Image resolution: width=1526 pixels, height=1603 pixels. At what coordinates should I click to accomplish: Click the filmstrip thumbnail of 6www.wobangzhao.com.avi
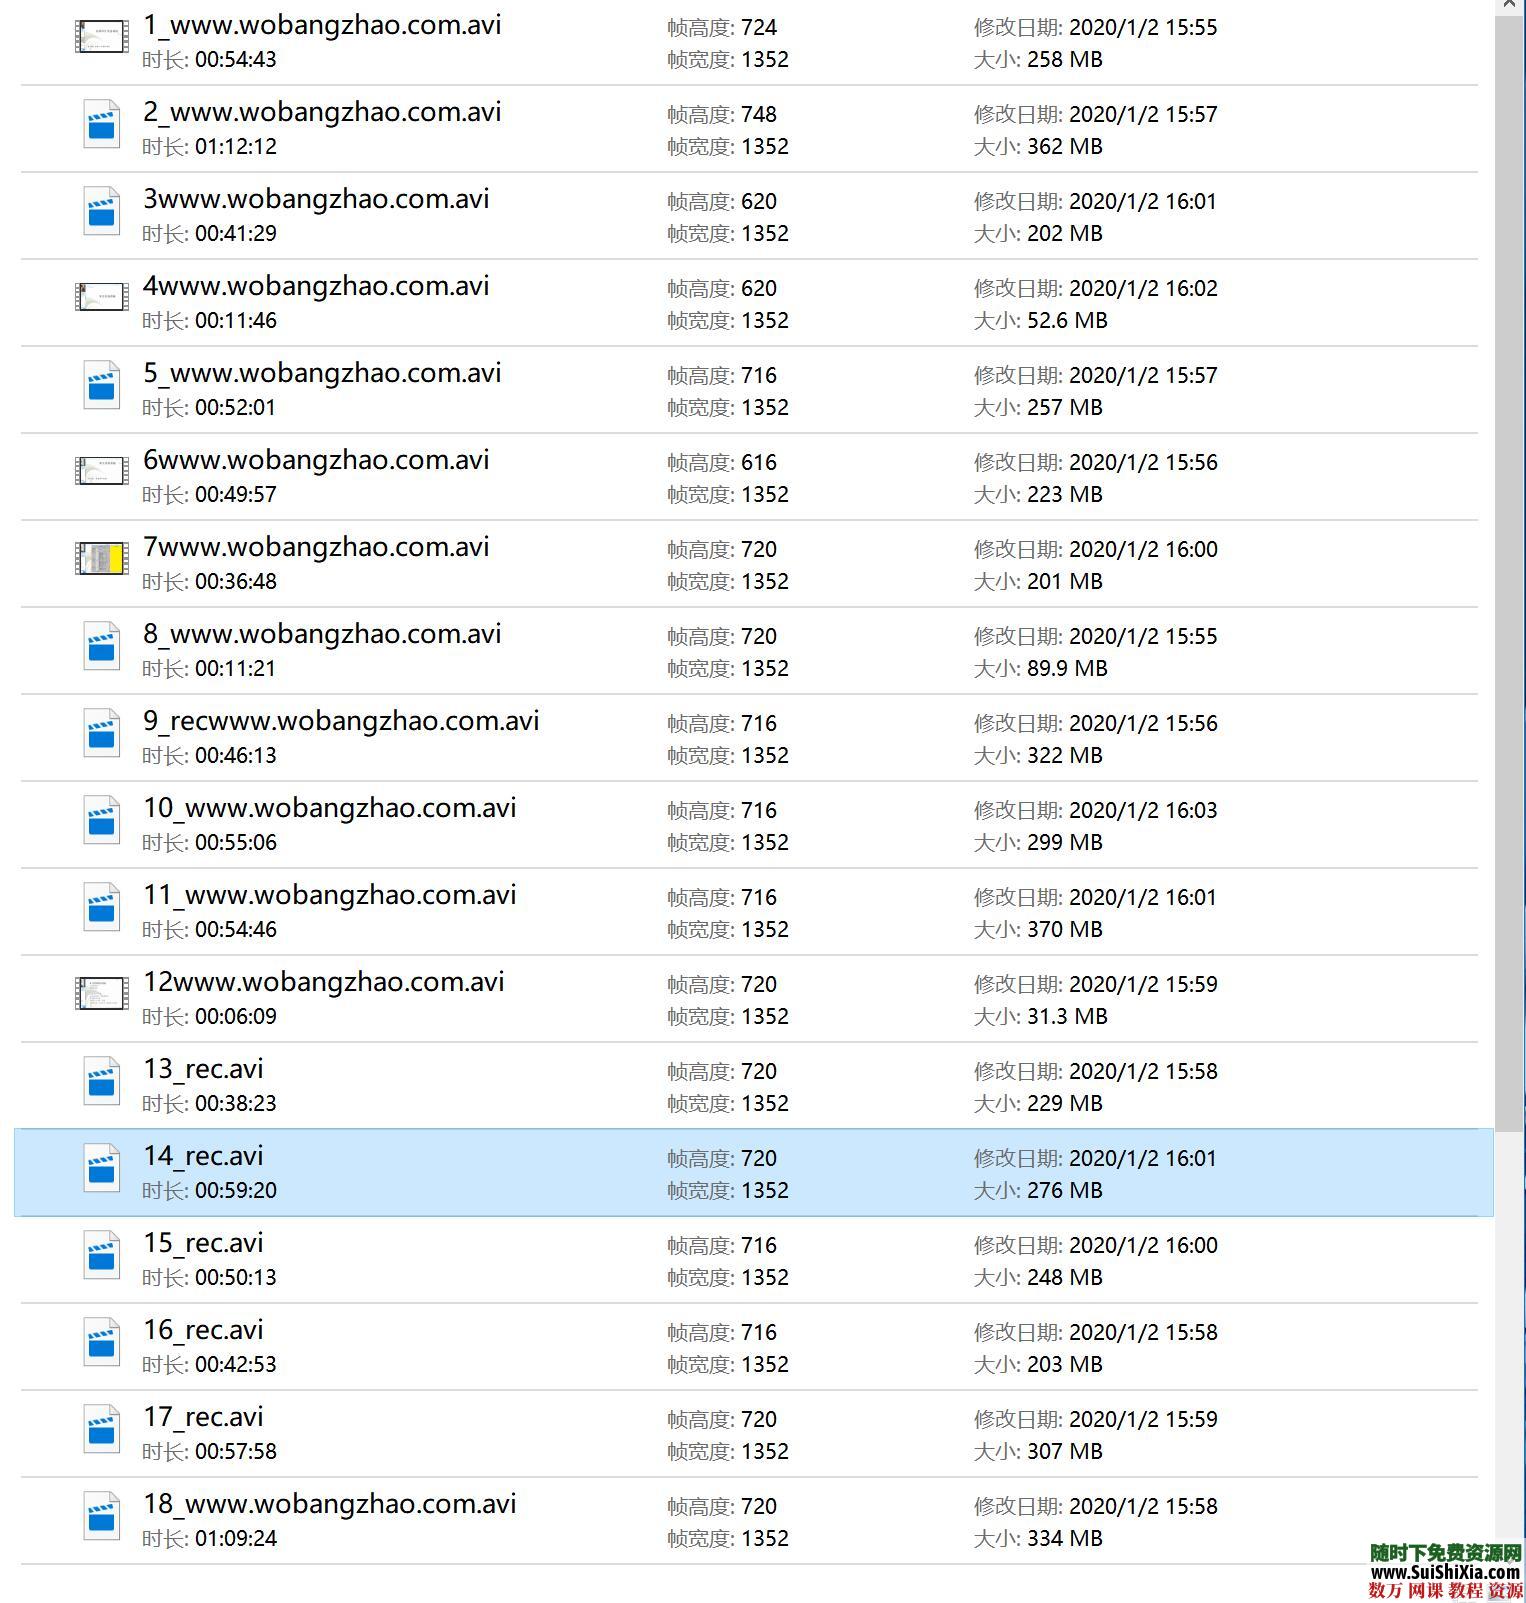point(102,471)
